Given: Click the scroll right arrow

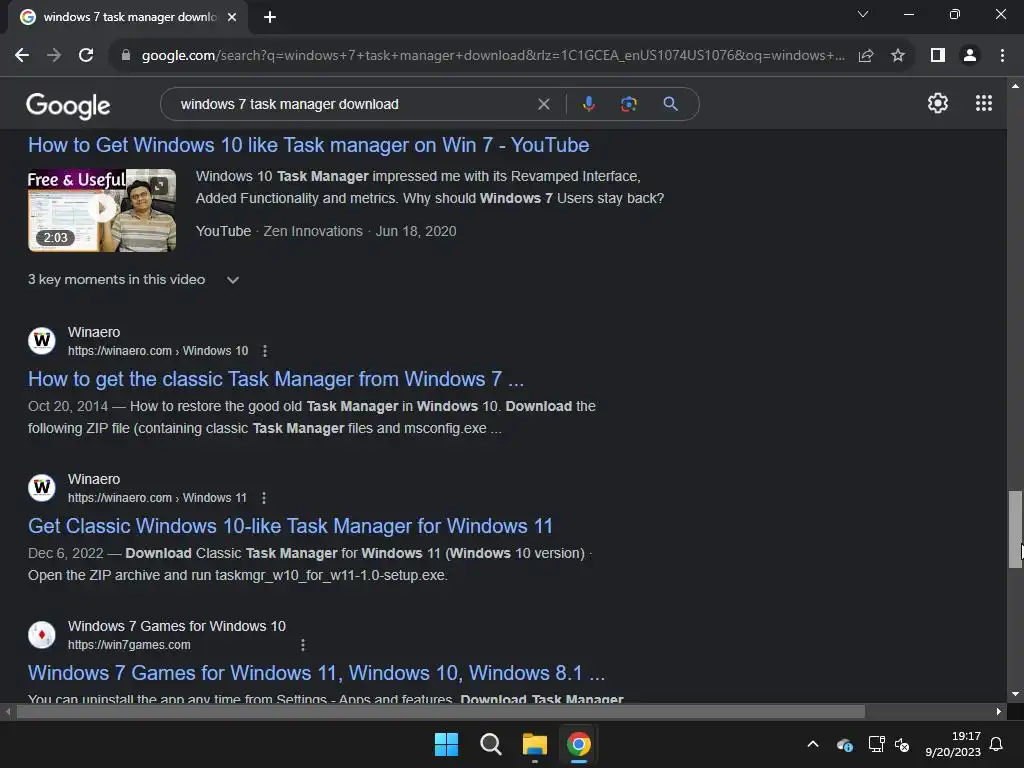Looking at the screenshot, I should pos(999,712).
